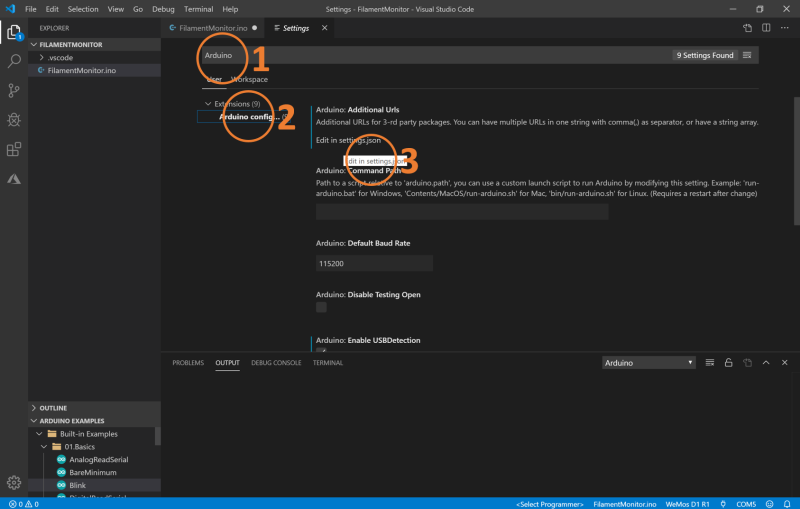The height and width of the screenshot is (509, 800).
Task: Open output log file icon
Action: point(747,363)
